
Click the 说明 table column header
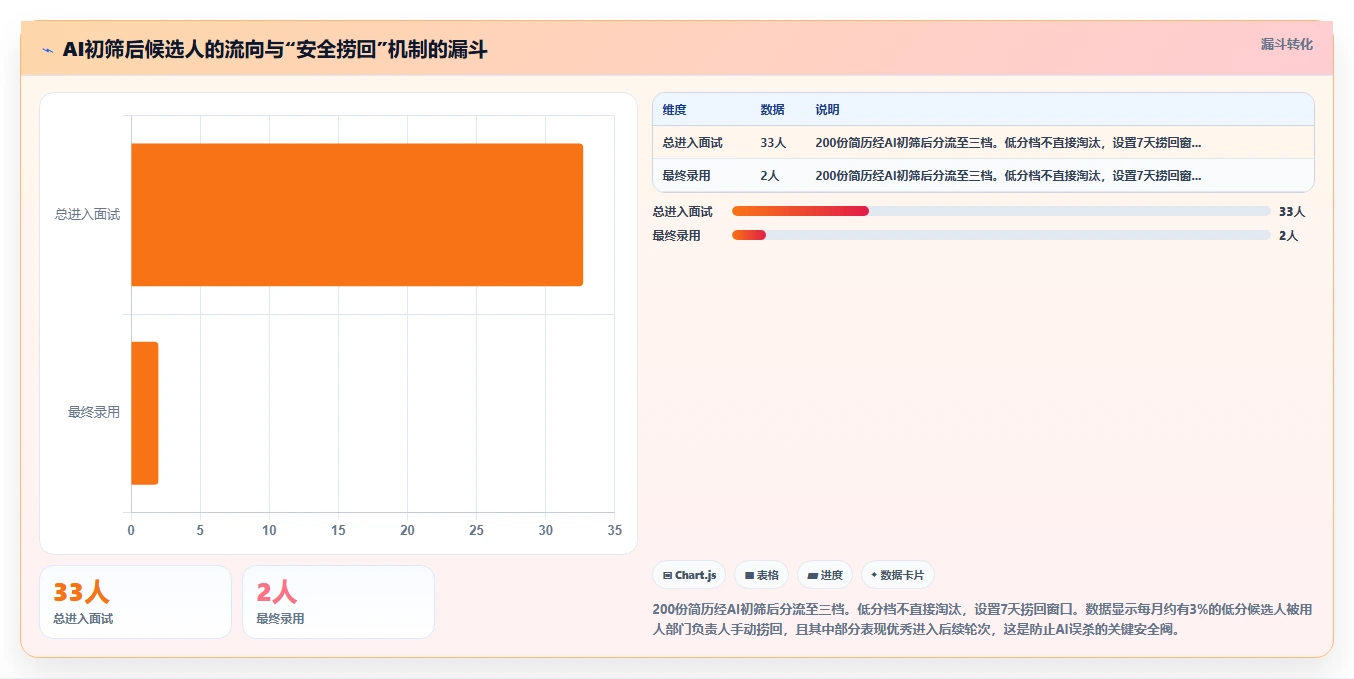click(827, 110)
